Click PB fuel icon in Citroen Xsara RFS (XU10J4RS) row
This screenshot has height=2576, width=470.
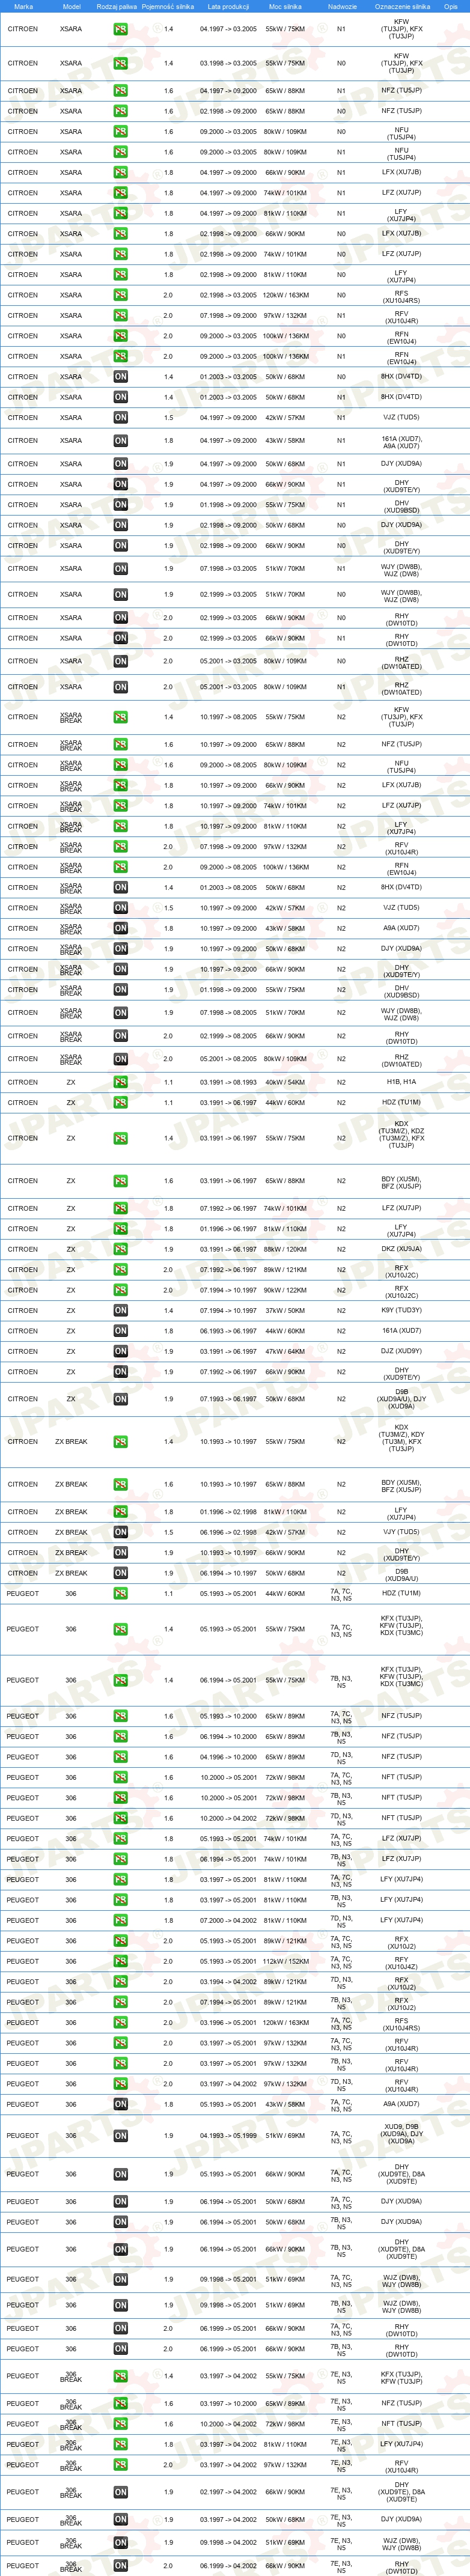120,295
